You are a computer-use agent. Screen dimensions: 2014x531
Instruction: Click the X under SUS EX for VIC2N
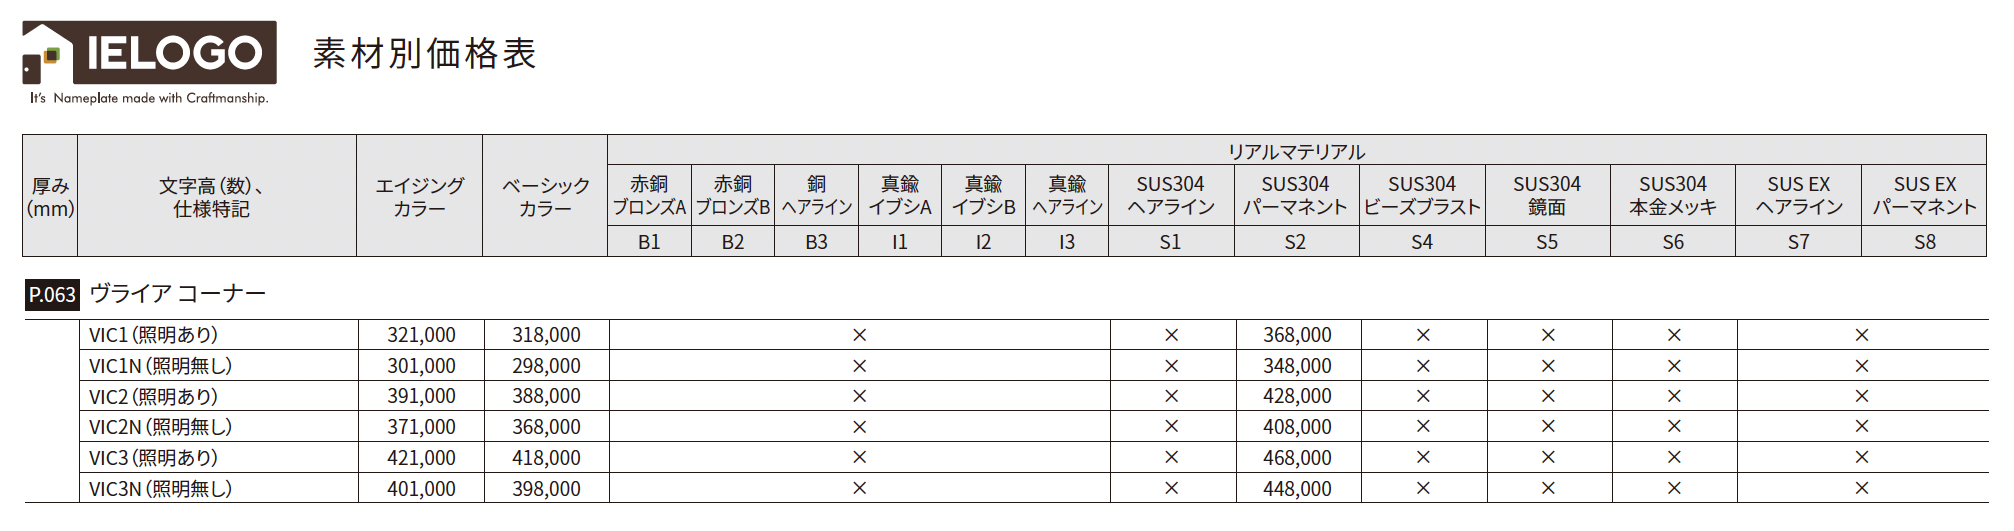1862,427
